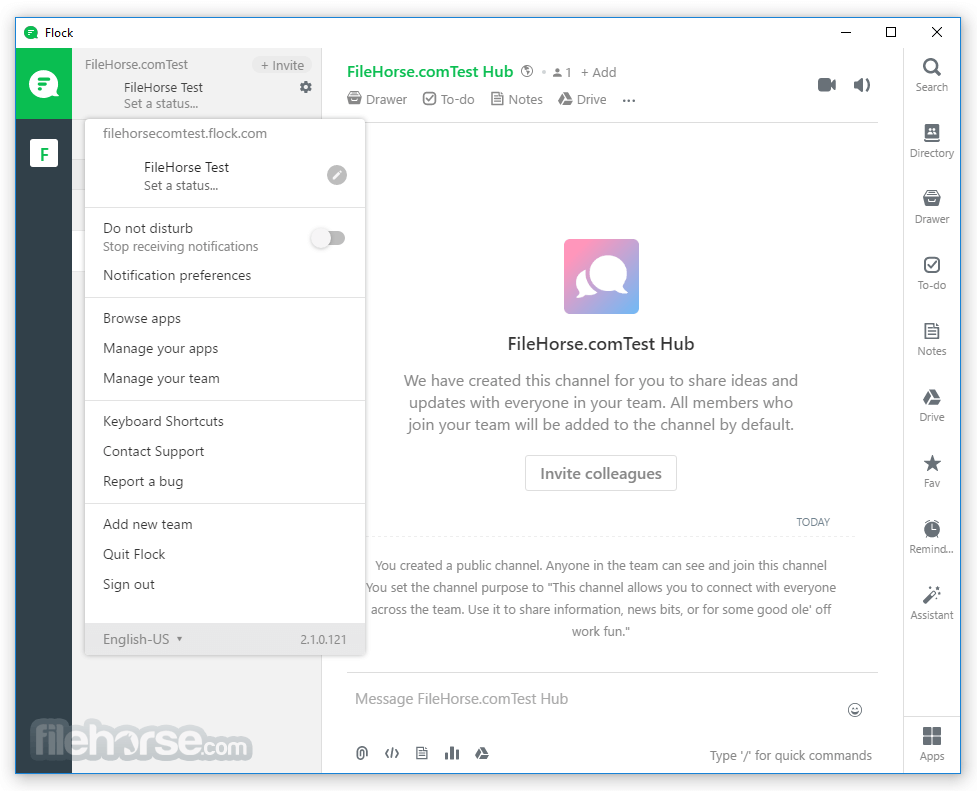This screenshot has width=977, height=791.
Task: Maximize the Flock window
Action: point(891,32)
